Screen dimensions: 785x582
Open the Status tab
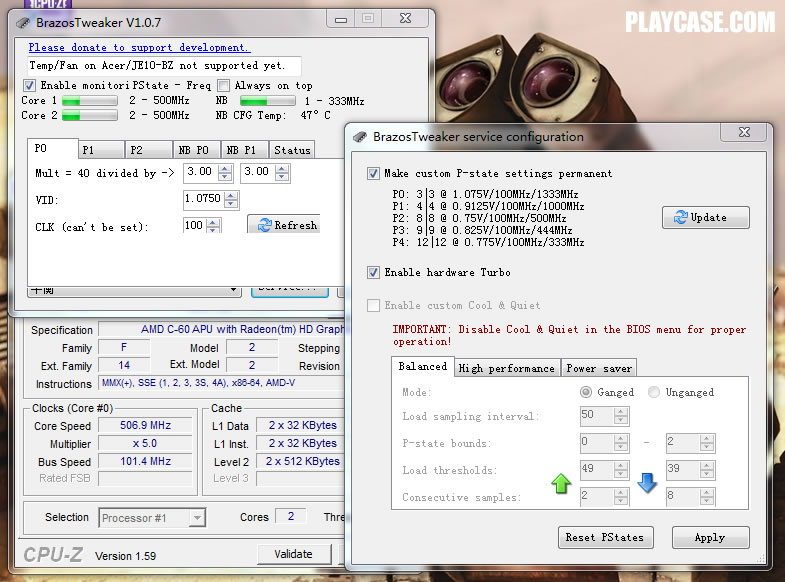pyautogui.click(x=292, y=150)
